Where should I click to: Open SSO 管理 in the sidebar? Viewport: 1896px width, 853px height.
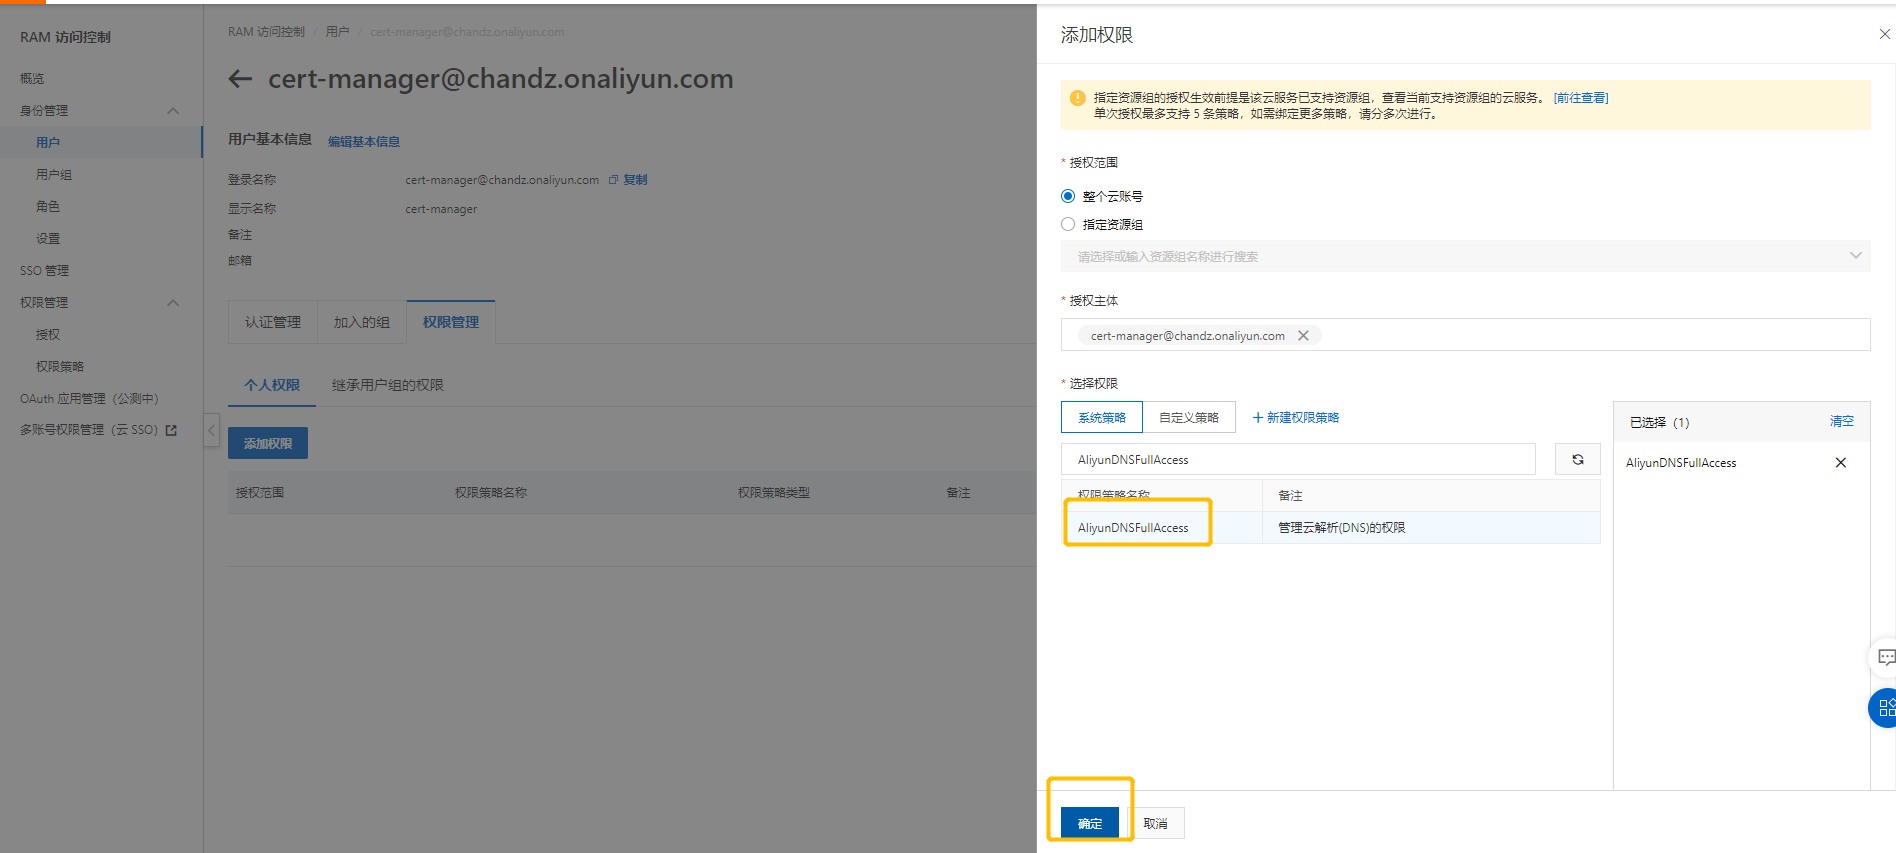tap(44, 270)
